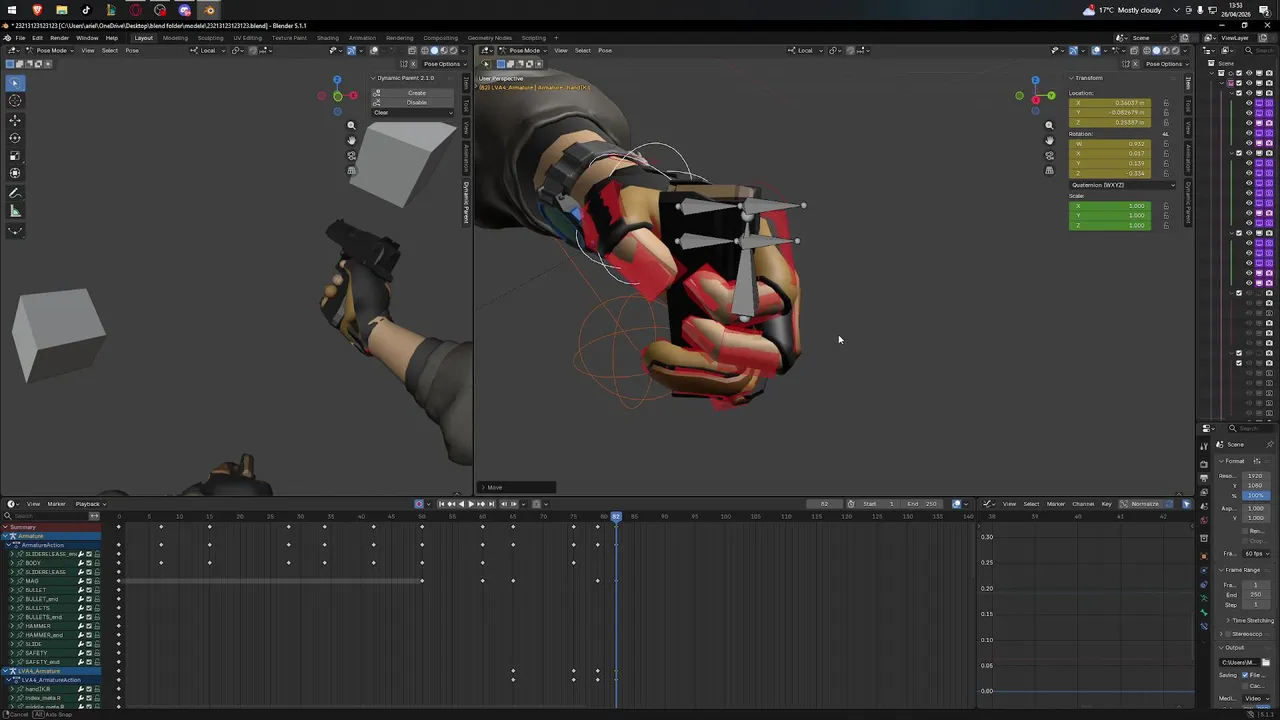Viewport: 1280px width, 720px height.
Task: Select the Measure tool in left viewport
Action: (x=15, y=211)
